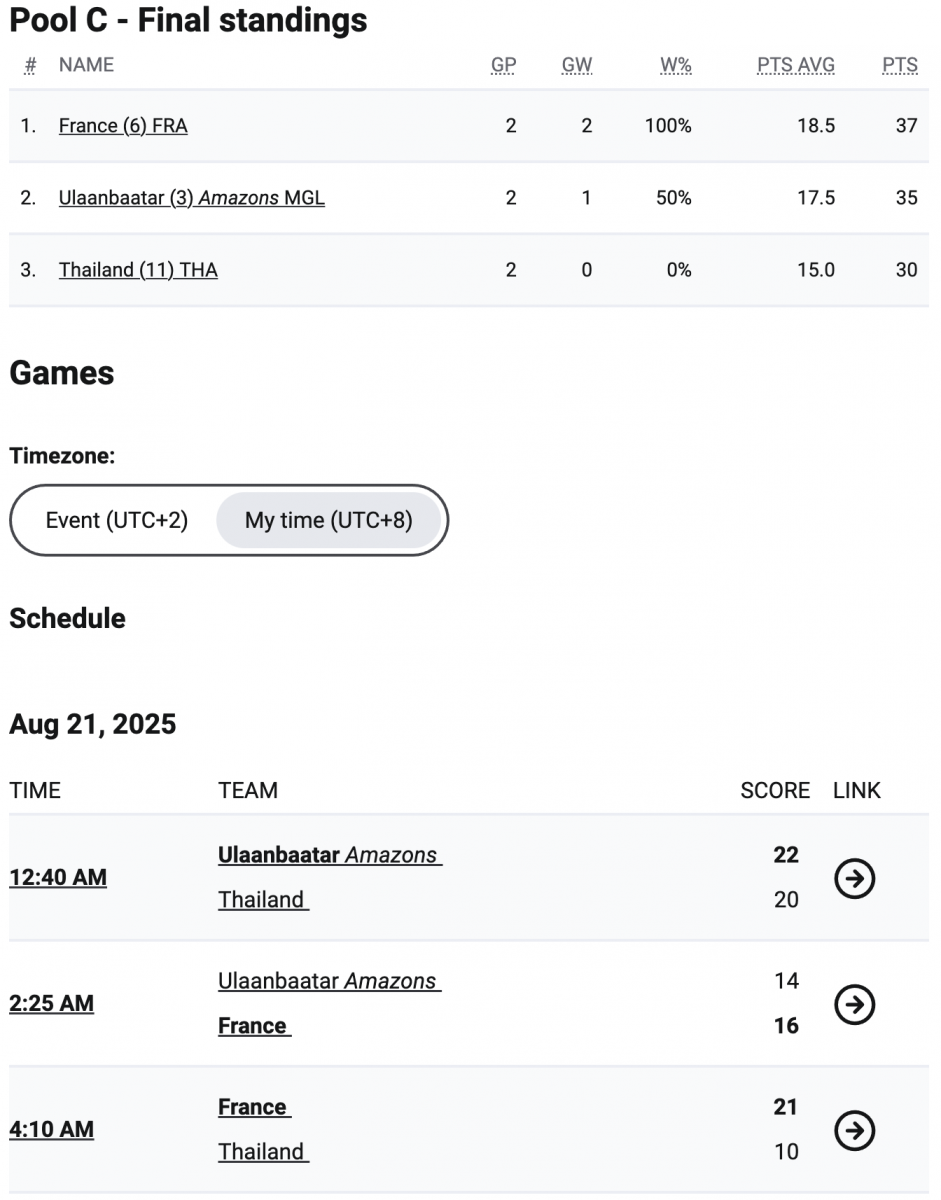Click the # rank column header
This screenshot has width=941, height=1200.
[31, 65]
